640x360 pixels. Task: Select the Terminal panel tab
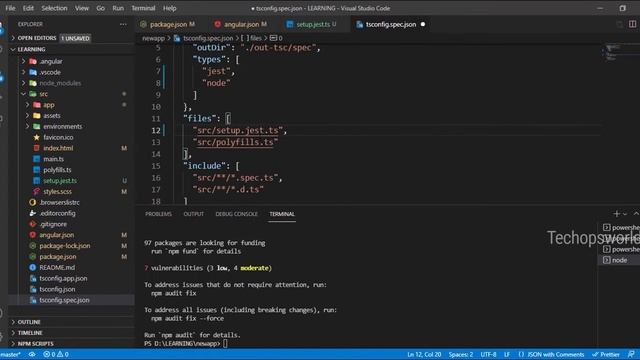[282, 214]
